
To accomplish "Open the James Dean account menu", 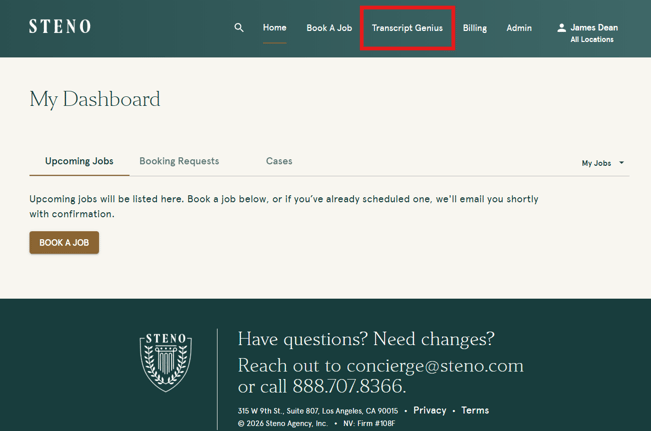I will tap(593, 27).
